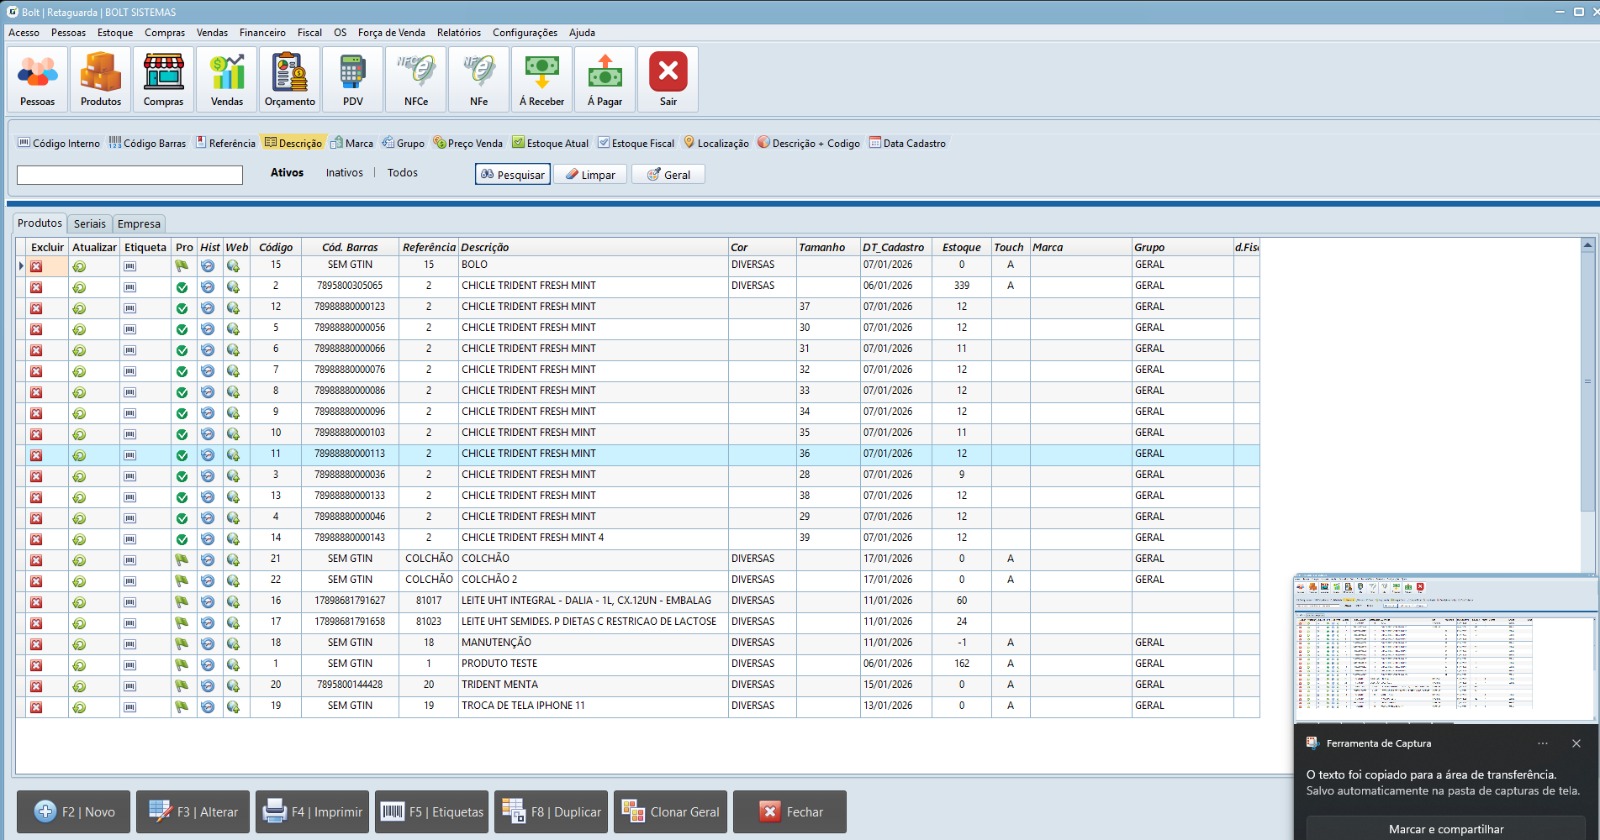This screenshot has width=1600, height=840.
Task: Select Código Barras search filter
Action: pyautogui.click(x=147, y=143)
